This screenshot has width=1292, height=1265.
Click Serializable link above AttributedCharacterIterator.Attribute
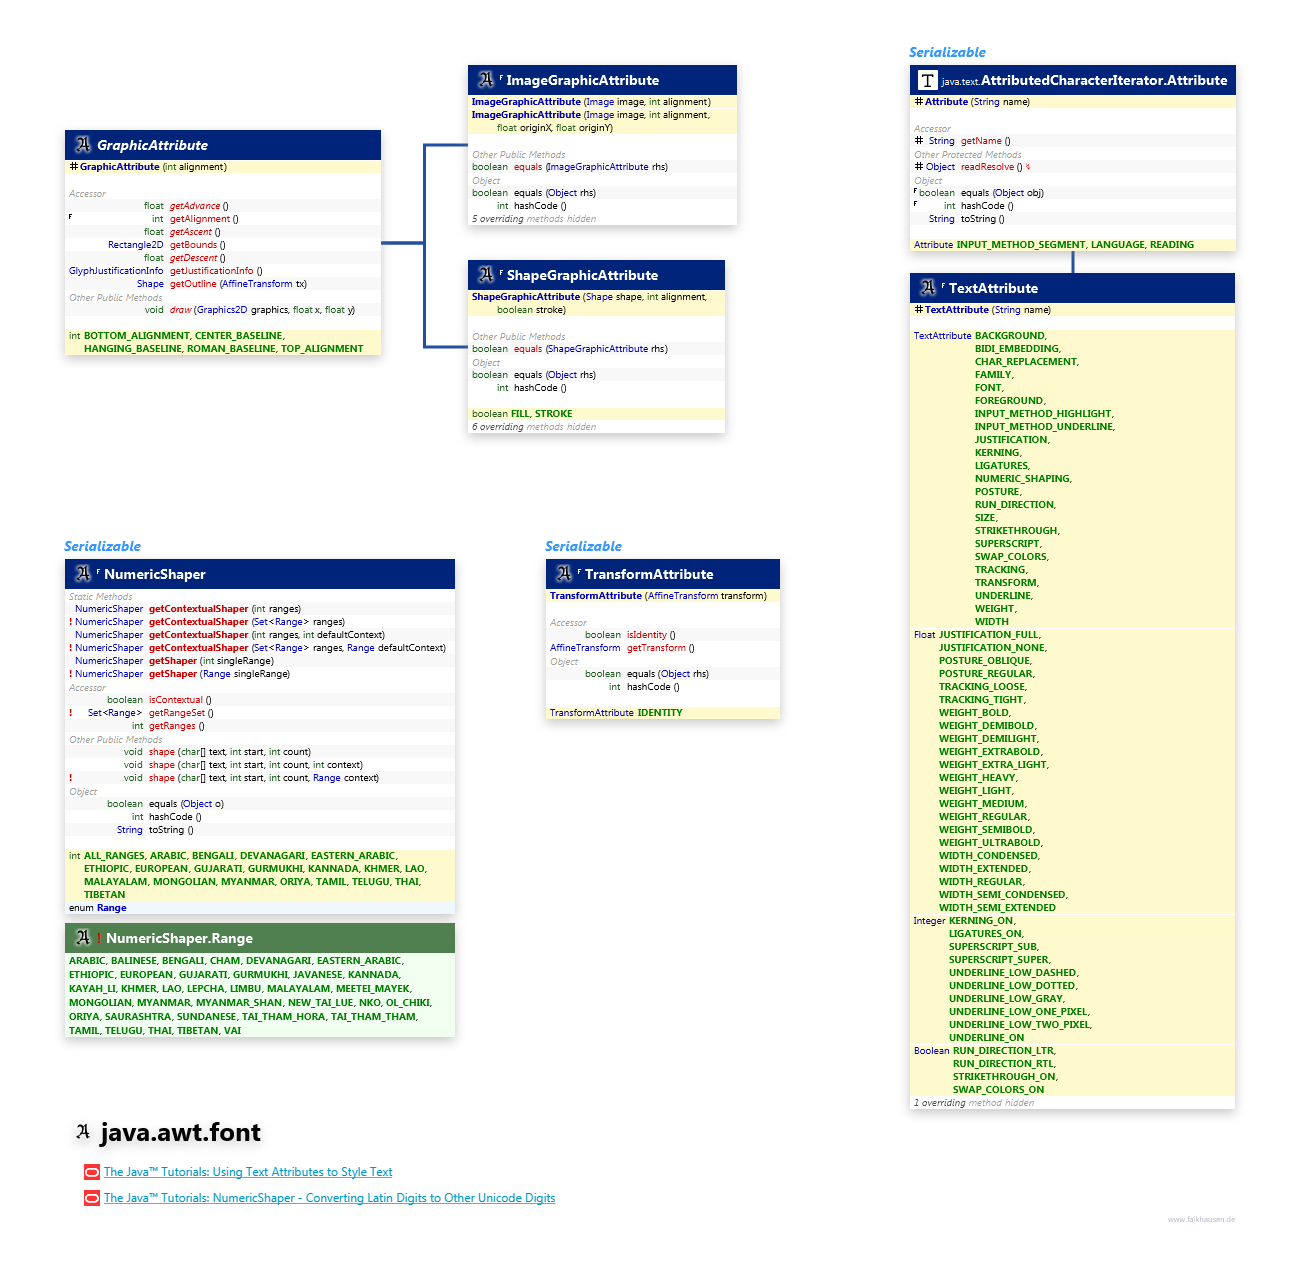(947, 52)
